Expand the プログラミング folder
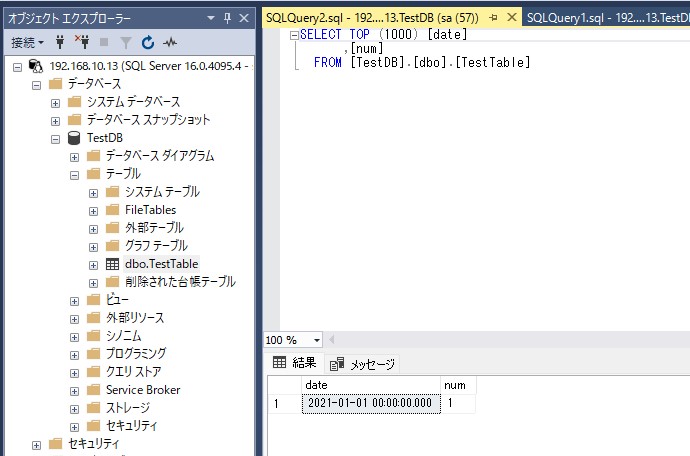 (x=74, y=355)
